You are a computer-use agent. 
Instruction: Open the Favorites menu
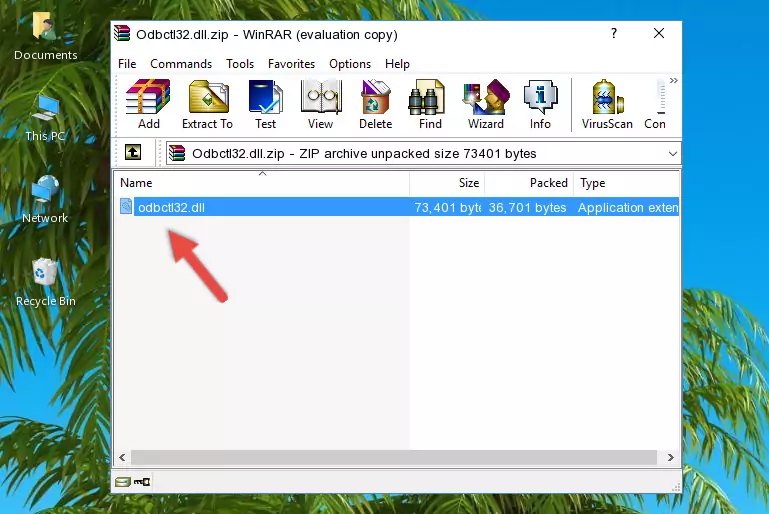[x=291, y=64]
